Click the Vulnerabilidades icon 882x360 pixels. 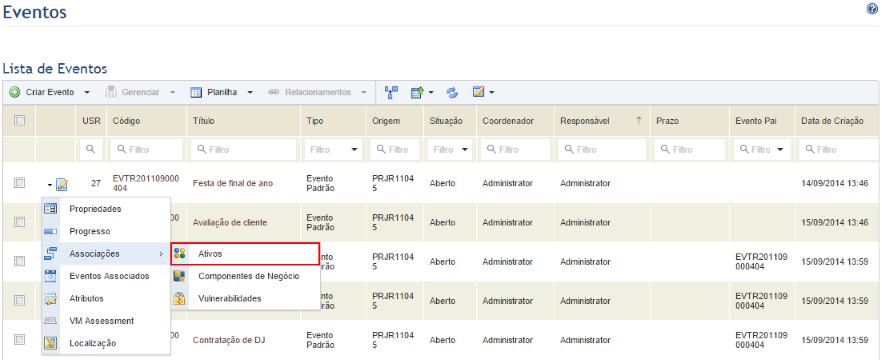(179, 299)
